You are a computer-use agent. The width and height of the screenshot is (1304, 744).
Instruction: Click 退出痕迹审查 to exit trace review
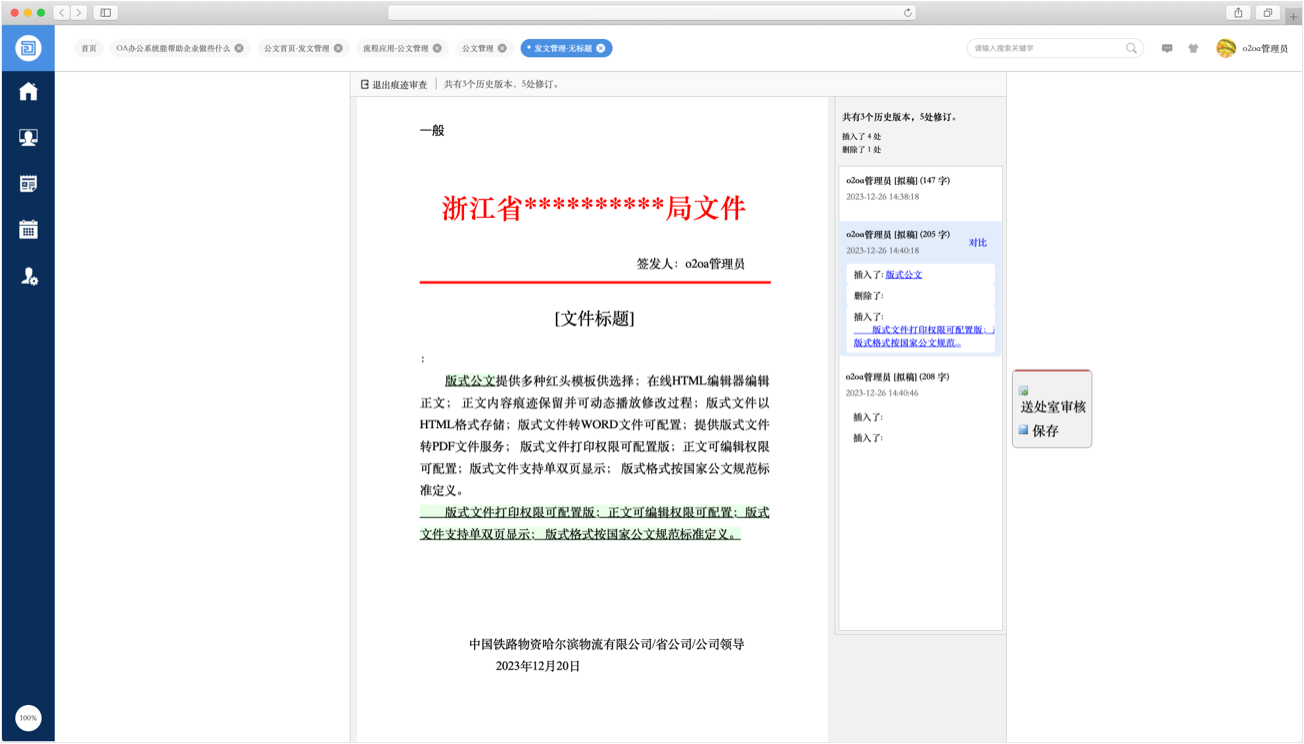coord(394,85)
